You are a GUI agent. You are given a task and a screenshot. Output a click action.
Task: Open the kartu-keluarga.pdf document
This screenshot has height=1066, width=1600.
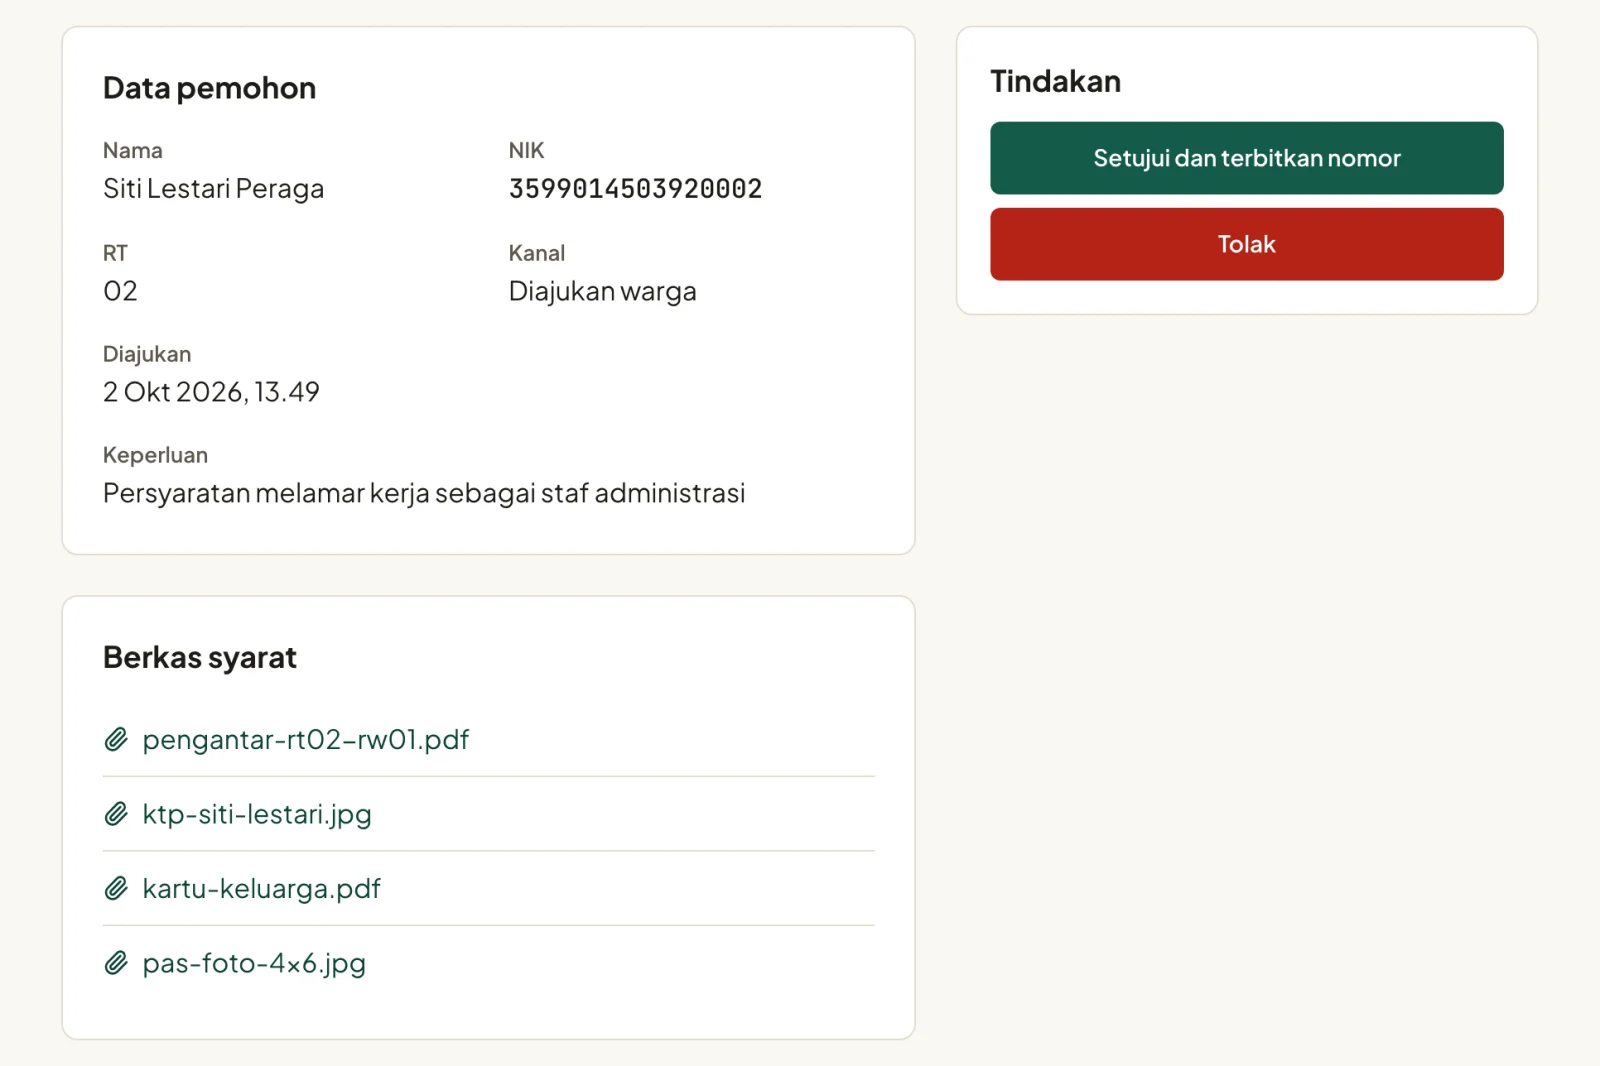[262, 888]
